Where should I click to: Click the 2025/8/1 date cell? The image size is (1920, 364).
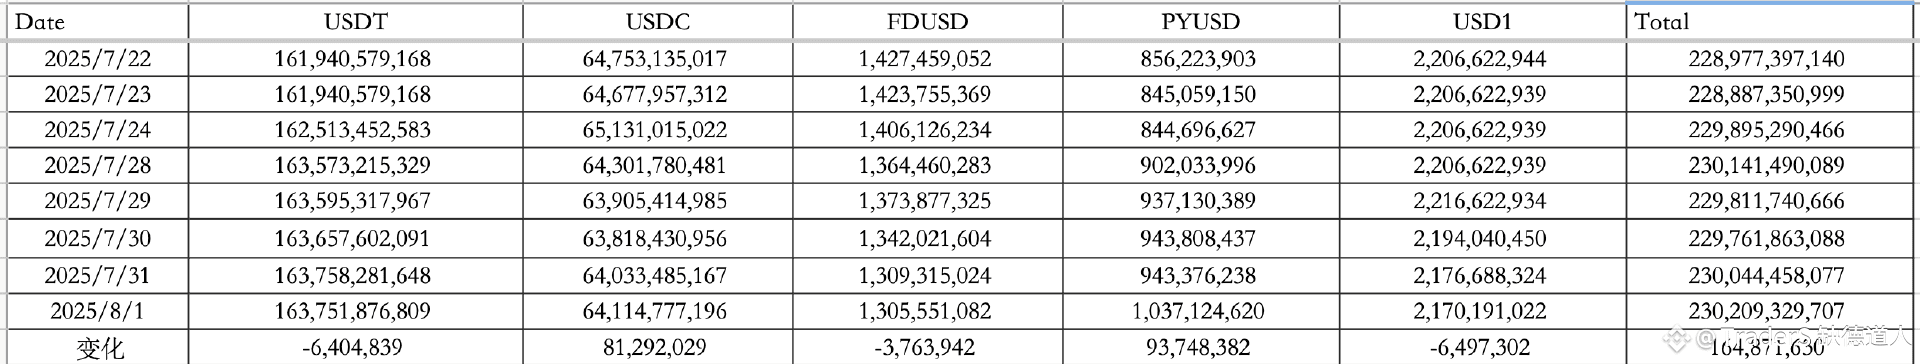tap(97, 311)
